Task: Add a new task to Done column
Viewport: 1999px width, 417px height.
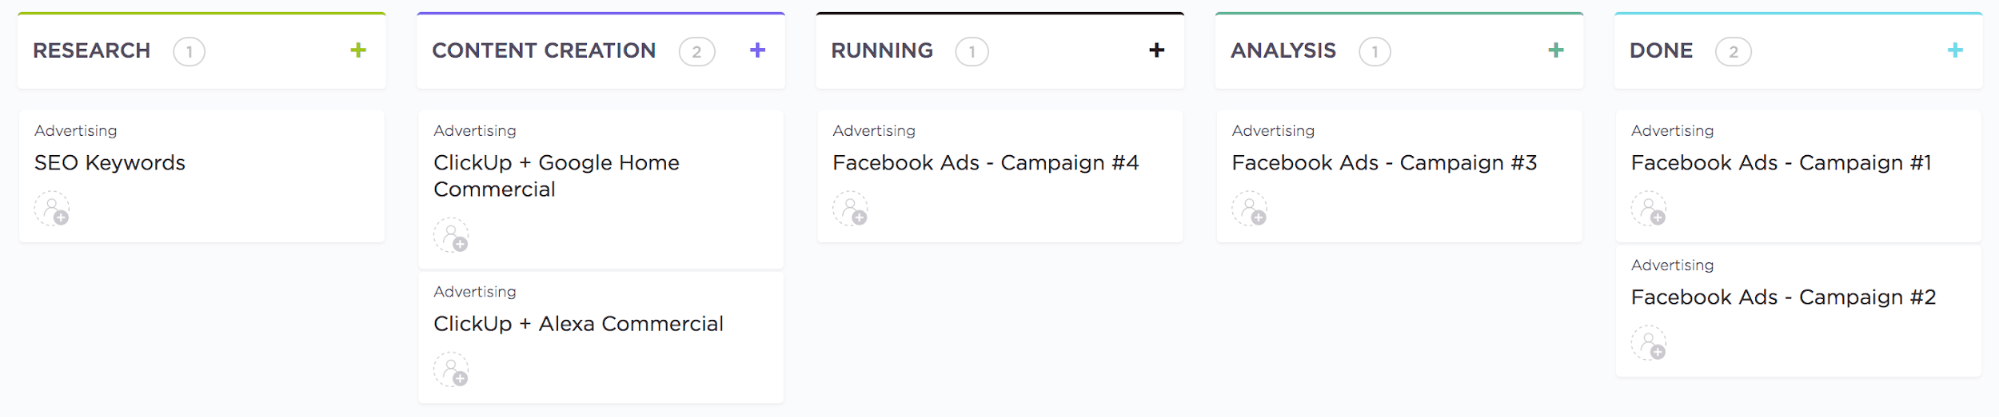Action: coord(1954,50)
